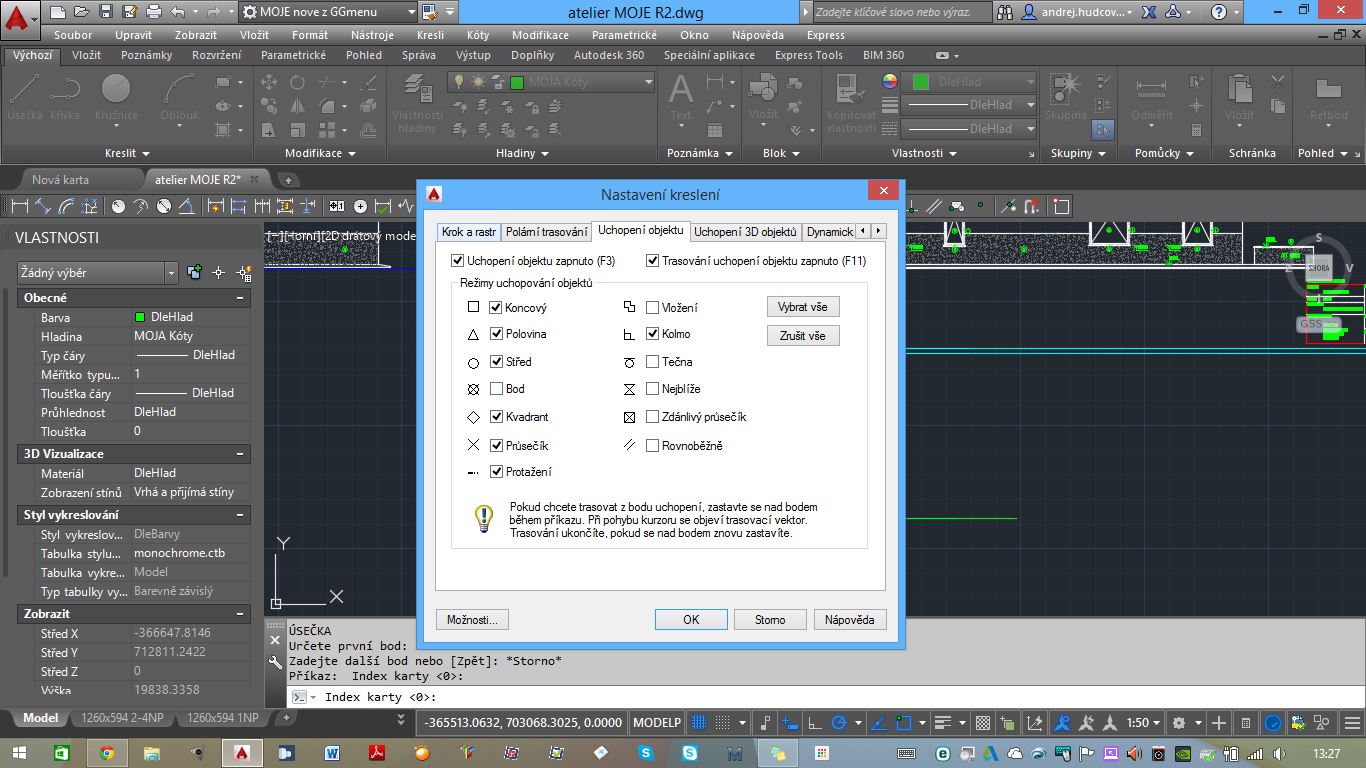Click Kopírovat vlastnosti match properties icon

pyautogui.click(x=851, y=103)
